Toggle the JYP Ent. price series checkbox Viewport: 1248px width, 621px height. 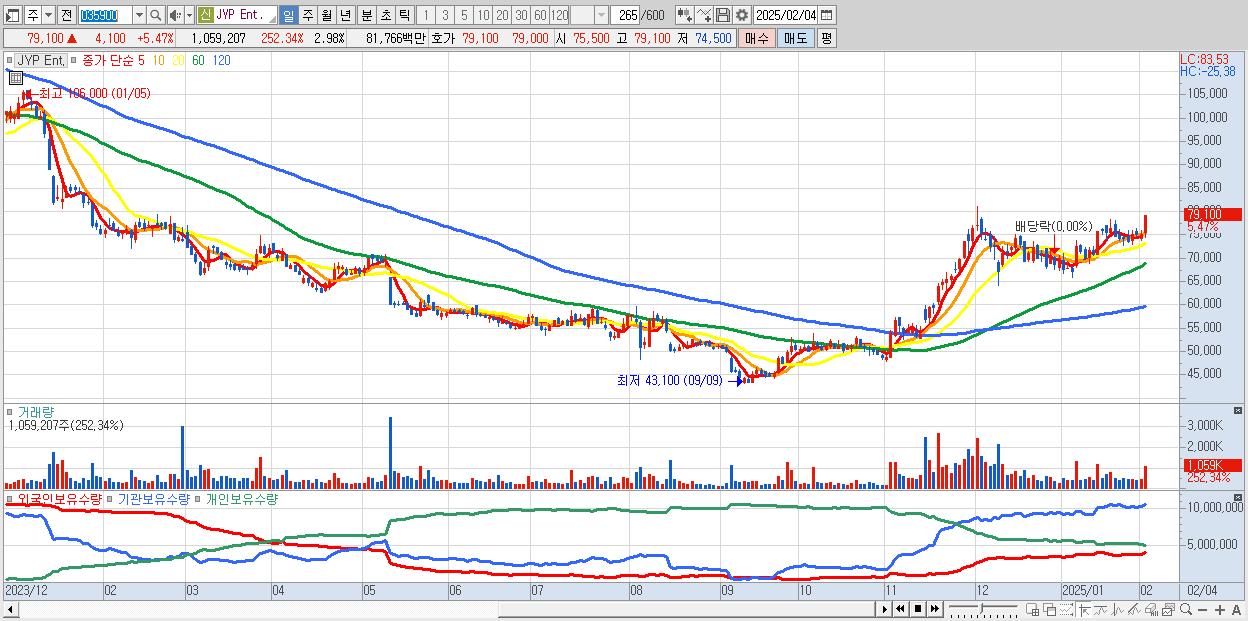[x=11, y=61]
